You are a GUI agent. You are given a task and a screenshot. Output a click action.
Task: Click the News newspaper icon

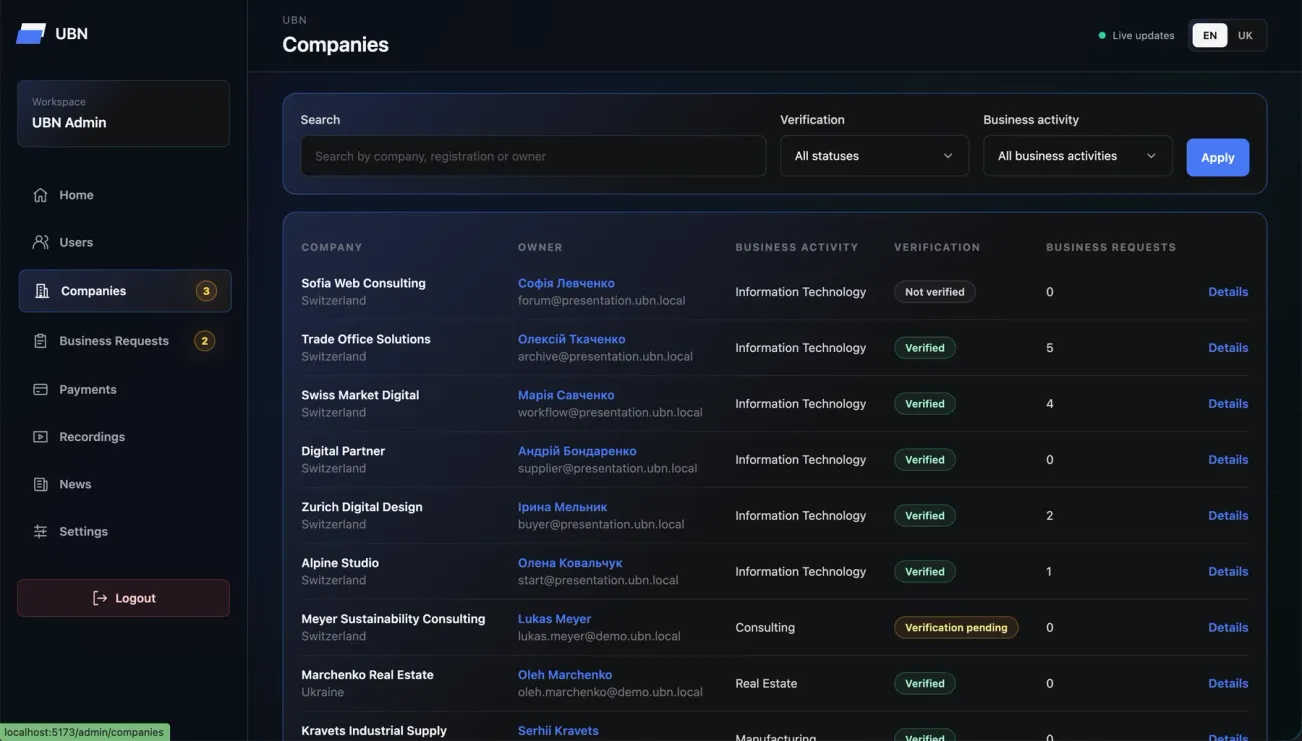40,484
